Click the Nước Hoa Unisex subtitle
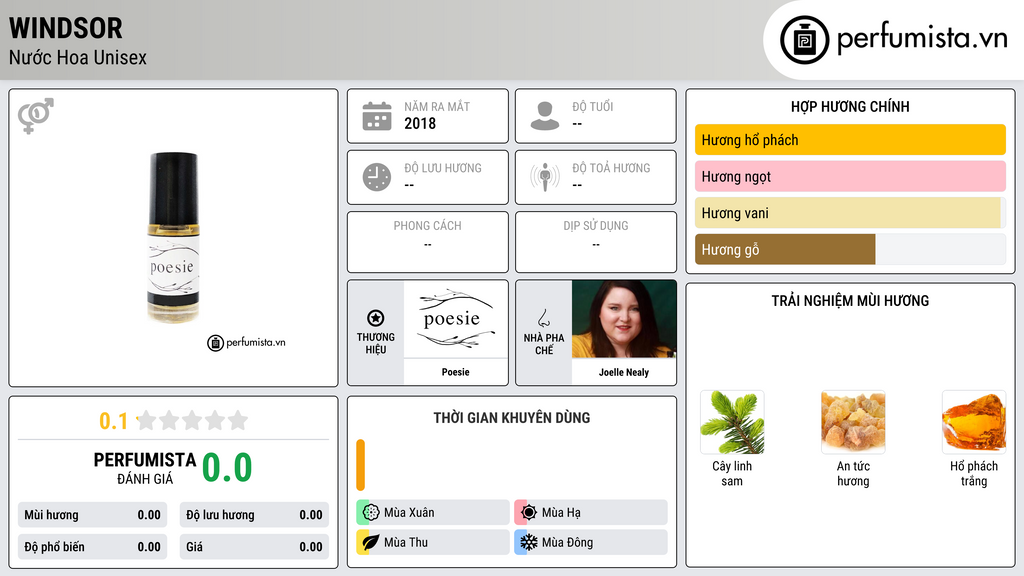The image size is (1024, 576). [78, 57]
